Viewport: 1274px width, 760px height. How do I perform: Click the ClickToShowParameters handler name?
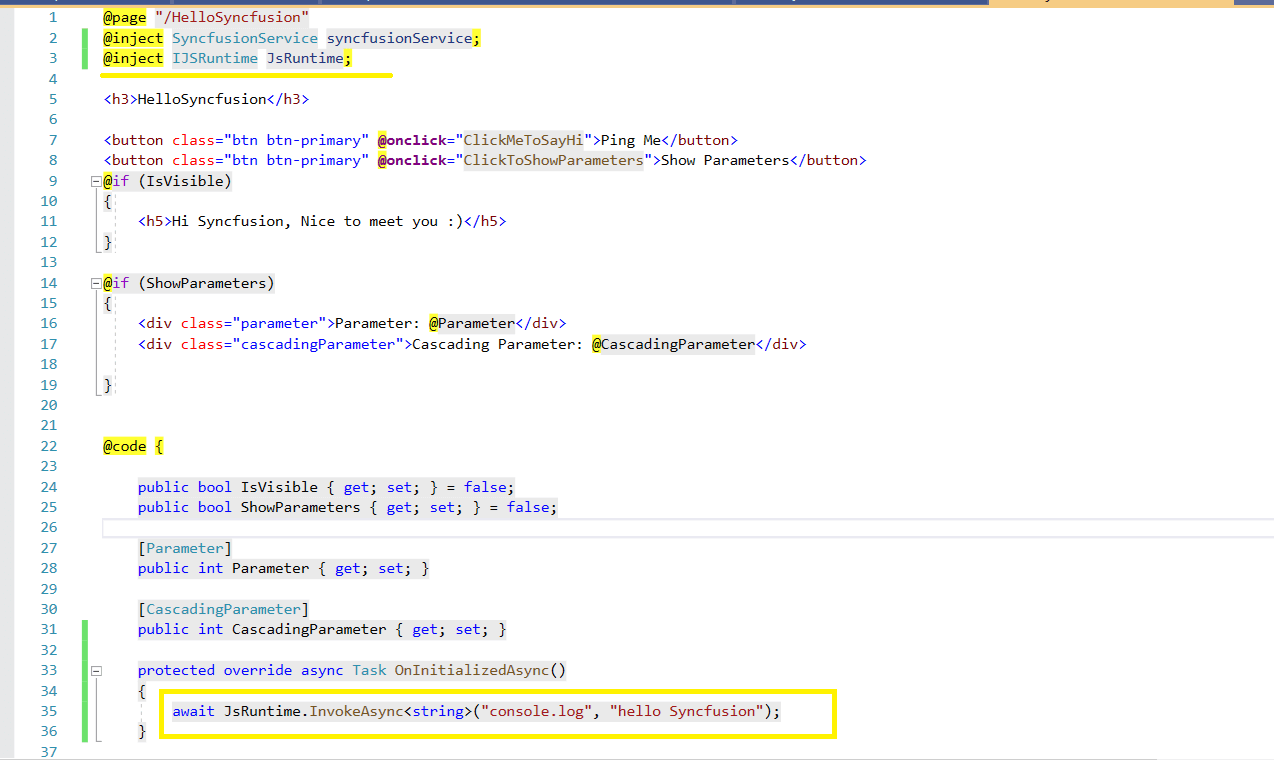click(553, 160)
